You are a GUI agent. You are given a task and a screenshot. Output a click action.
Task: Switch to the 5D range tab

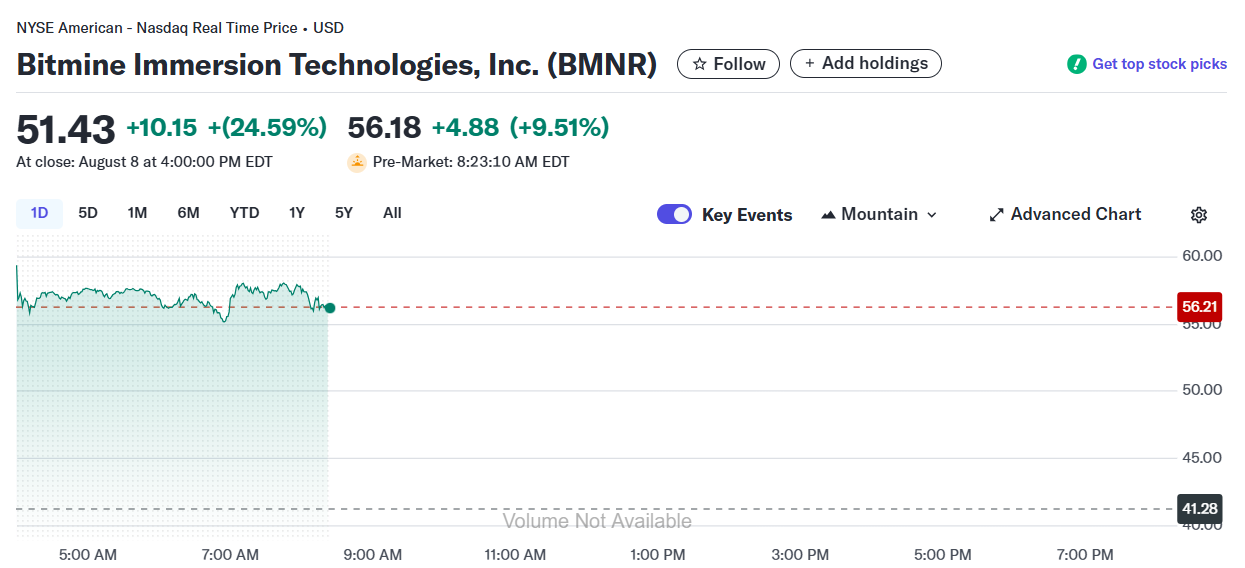[88, 213]
